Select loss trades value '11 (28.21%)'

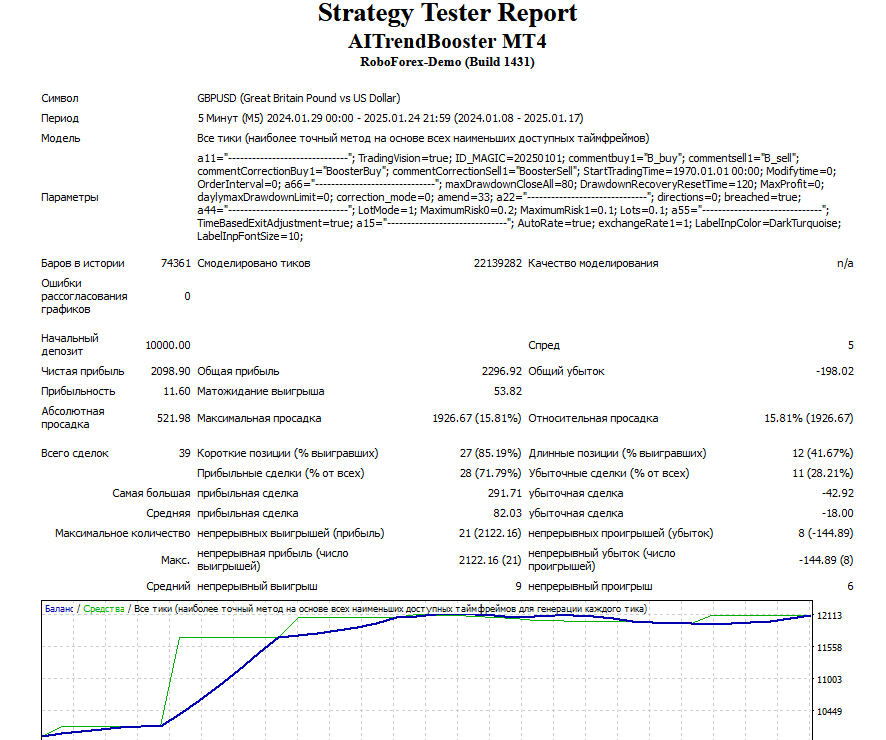[823, 473]
